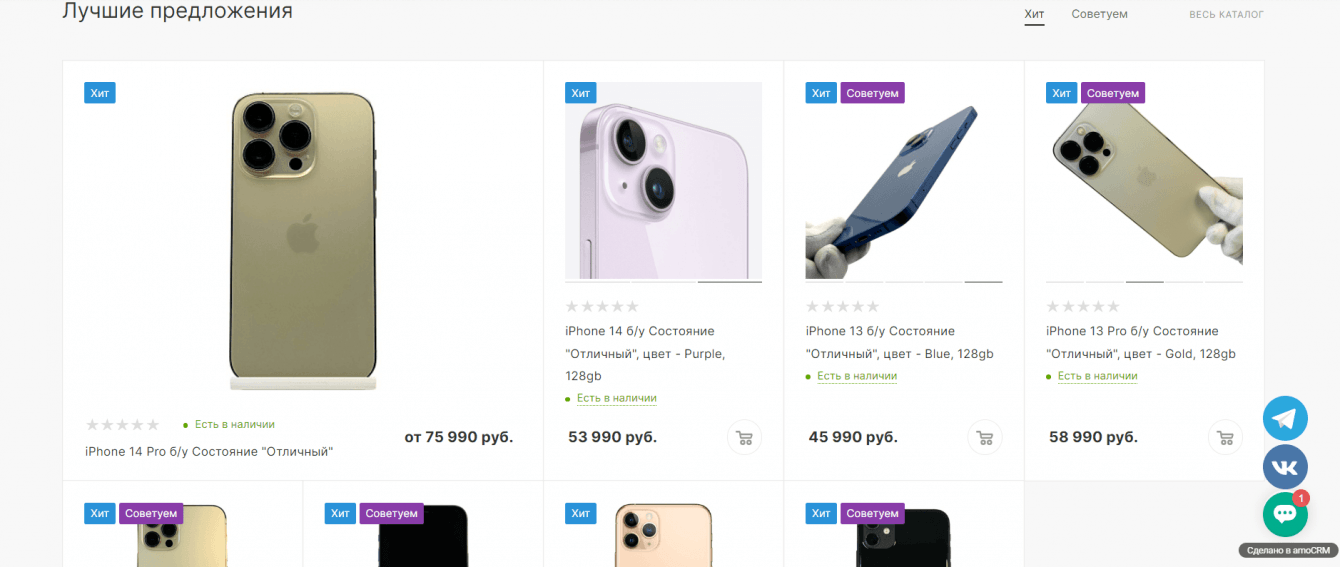
Task: Click 'Есть в наличии' under iPhone 13 Blue
Action: tap(856, 376)
